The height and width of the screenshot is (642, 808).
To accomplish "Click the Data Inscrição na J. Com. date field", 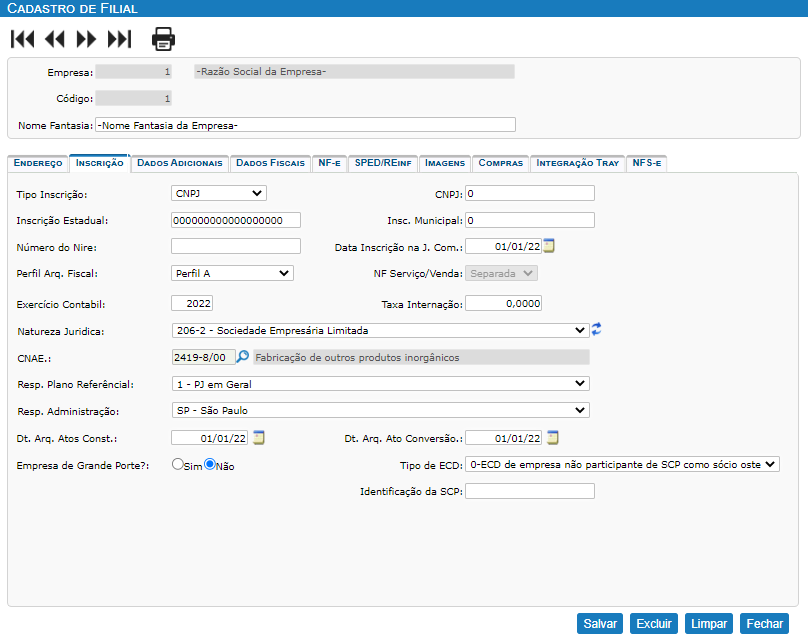I will pos(503,246).
